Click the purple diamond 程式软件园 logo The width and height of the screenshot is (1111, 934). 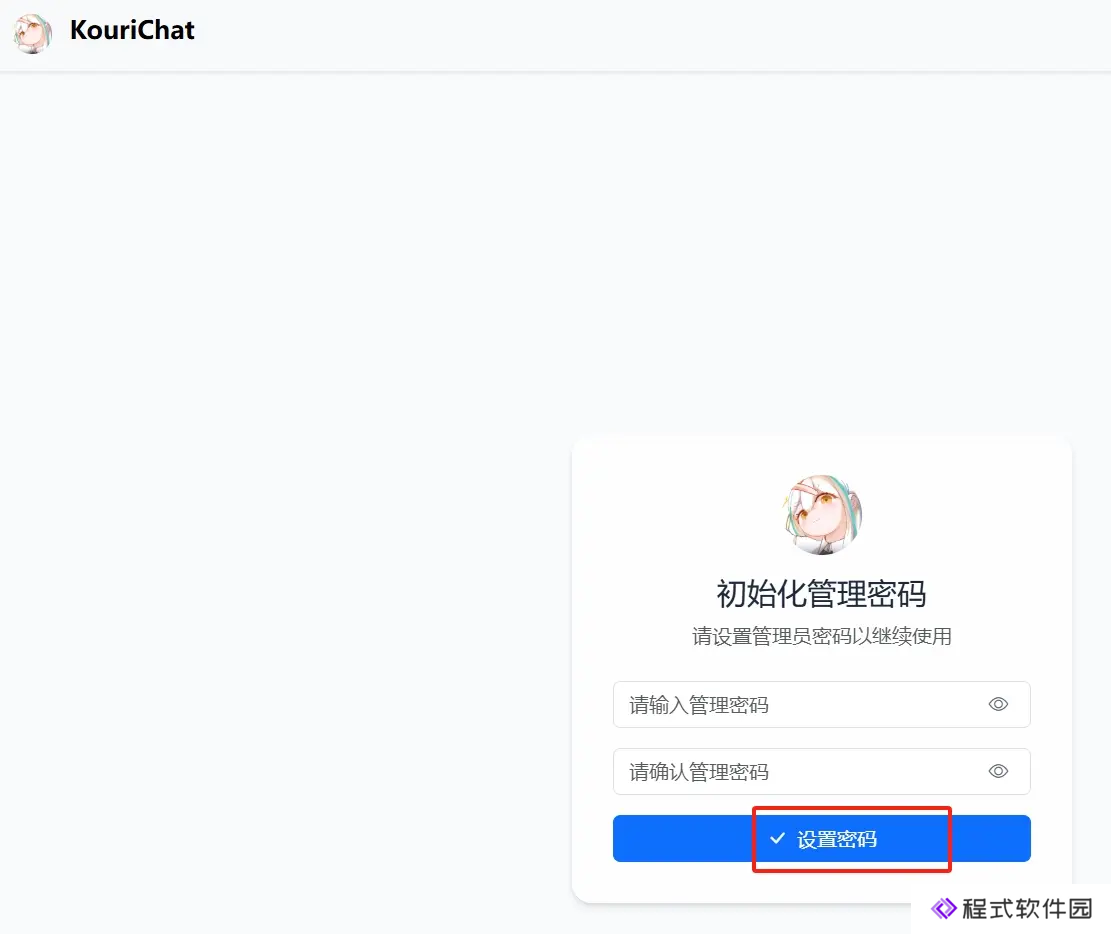tap(944, 908)
